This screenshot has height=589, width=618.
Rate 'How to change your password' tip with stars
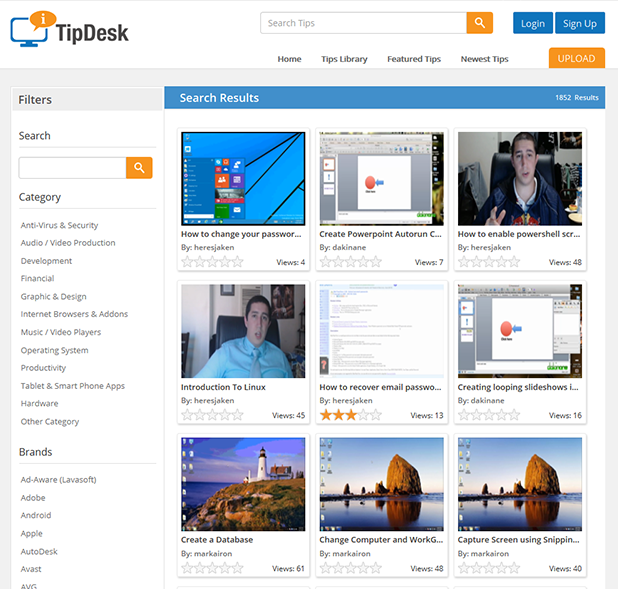[x=212, y=262]
